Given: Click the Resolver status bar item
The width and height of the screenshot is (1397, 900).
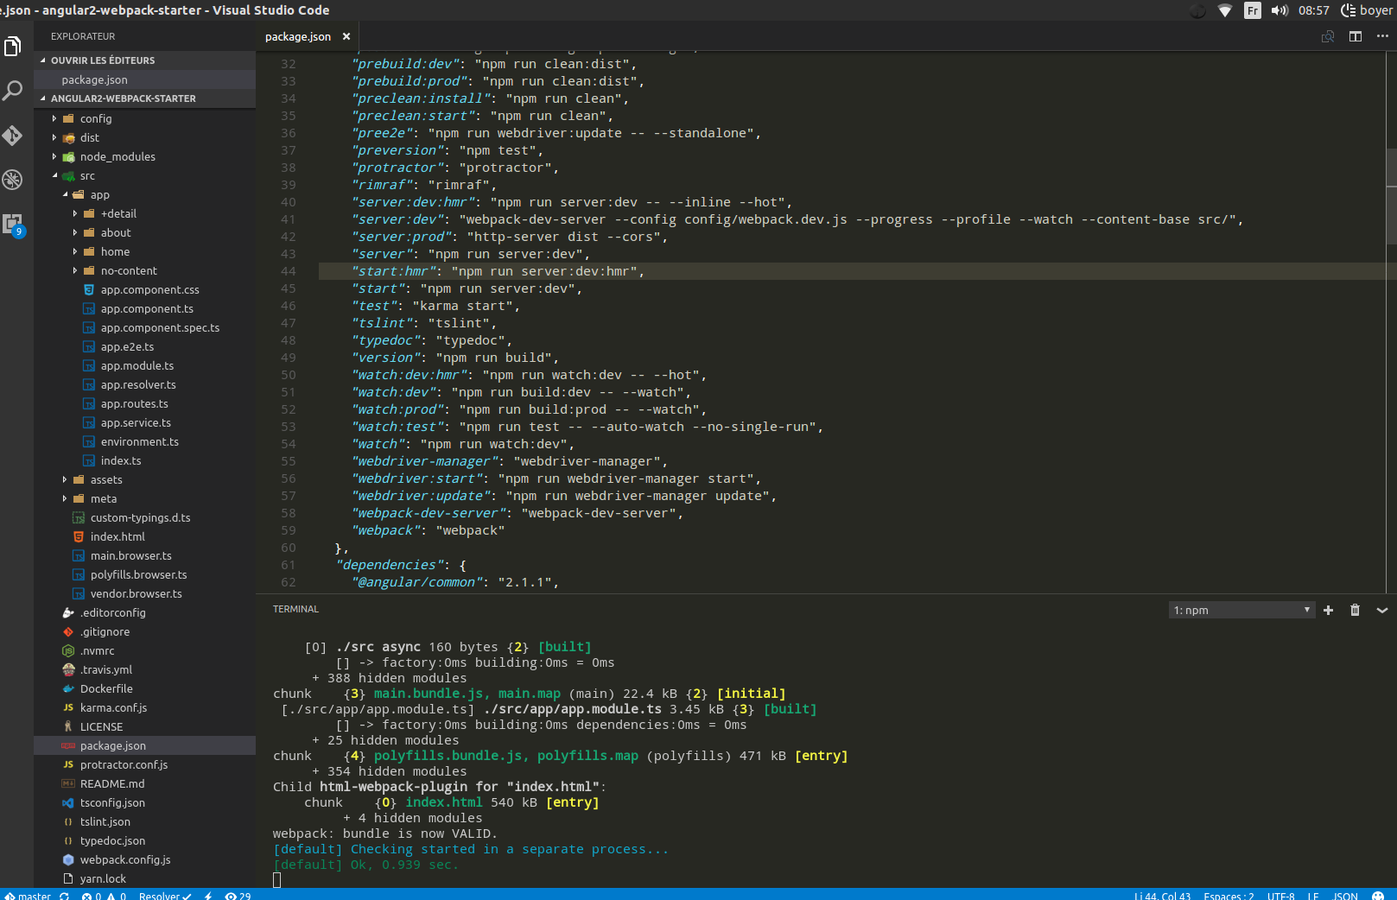Looking at the screenshot, I should [x=165, y=895].
